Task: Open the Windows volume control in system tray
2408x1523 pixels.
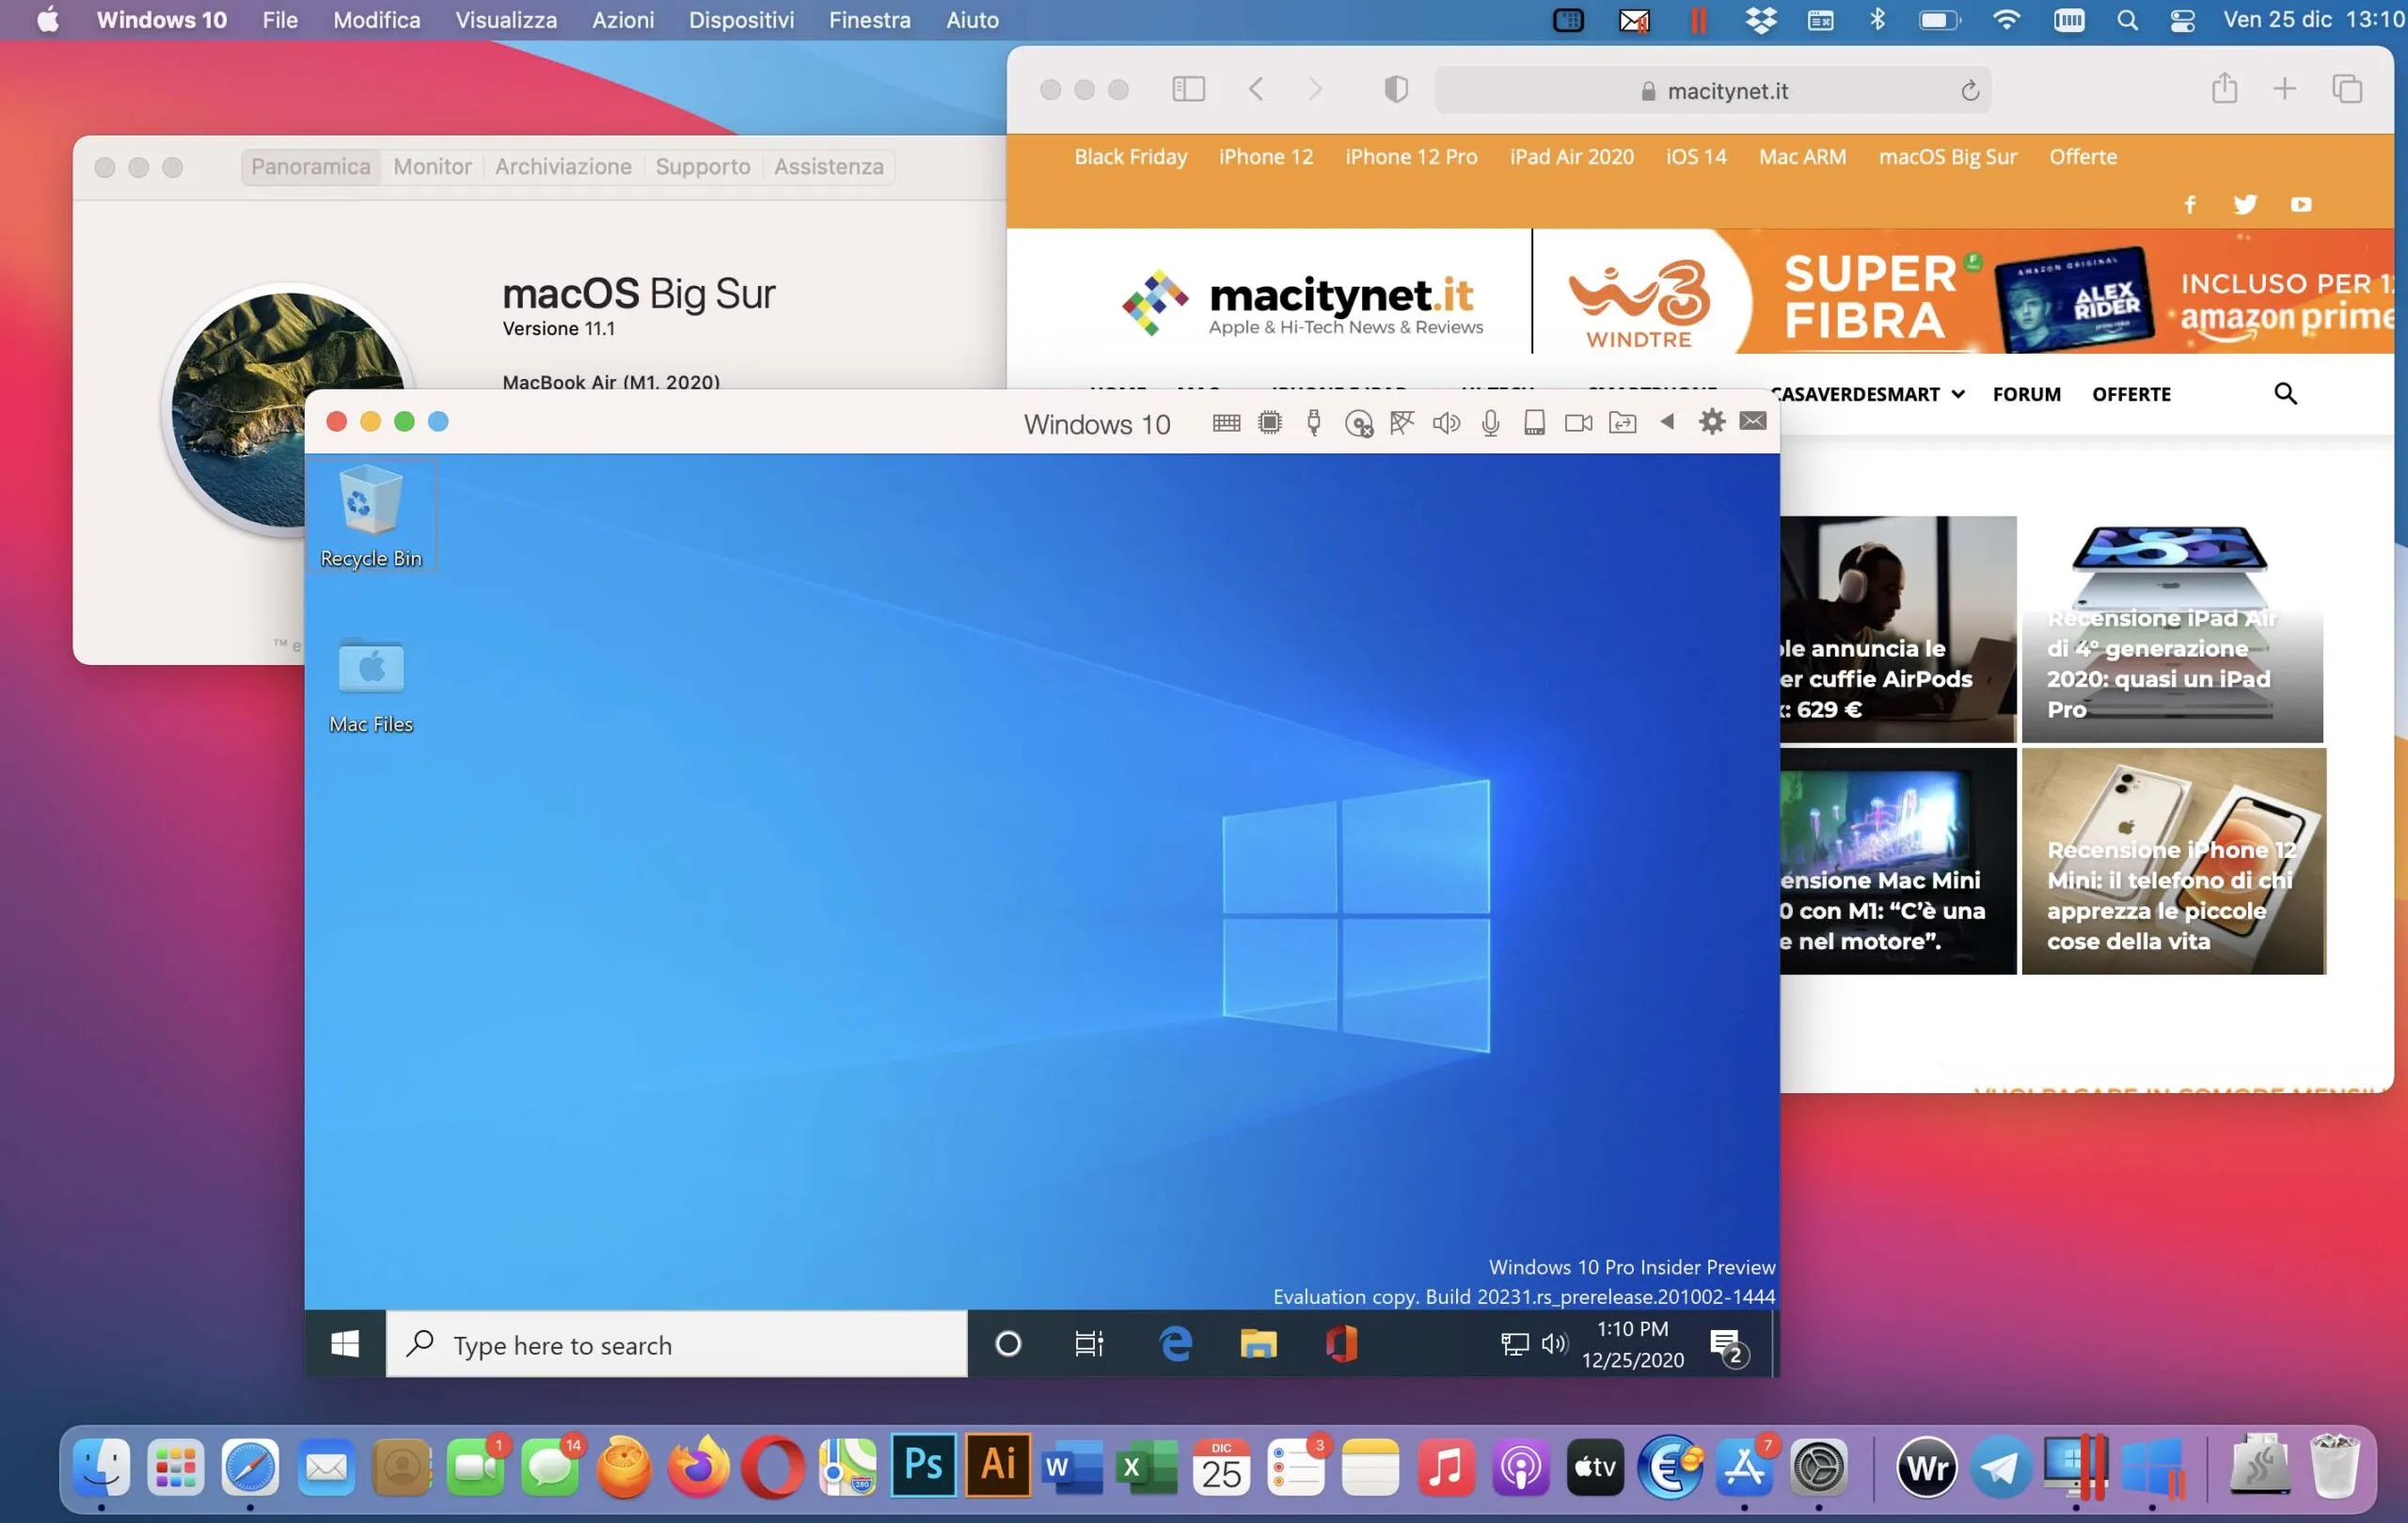Action: click(1555, 1344)
